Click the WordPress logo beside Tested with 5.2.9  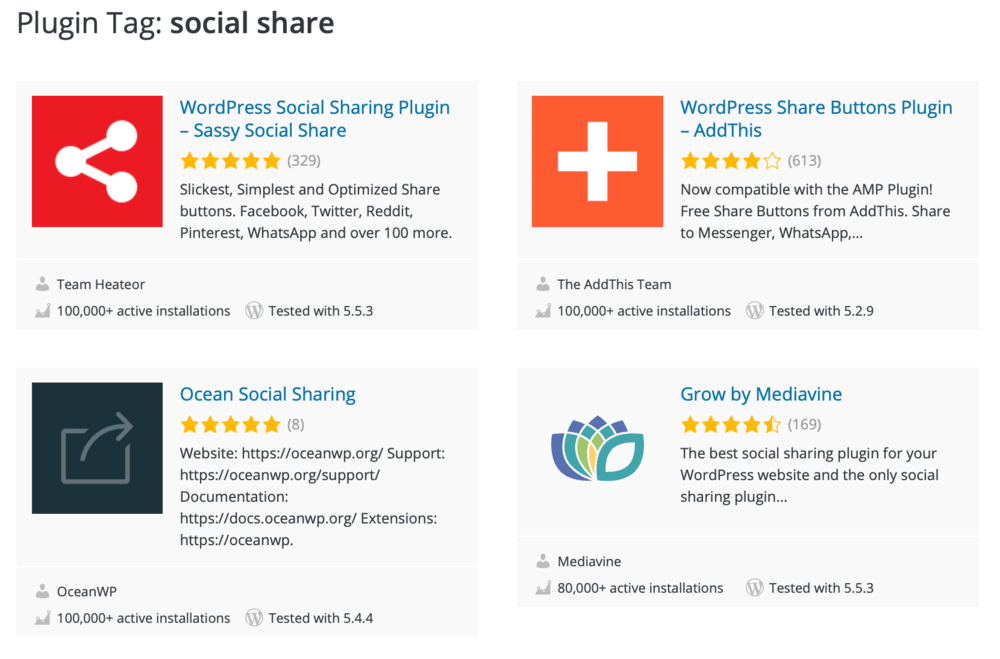[753, 310]
